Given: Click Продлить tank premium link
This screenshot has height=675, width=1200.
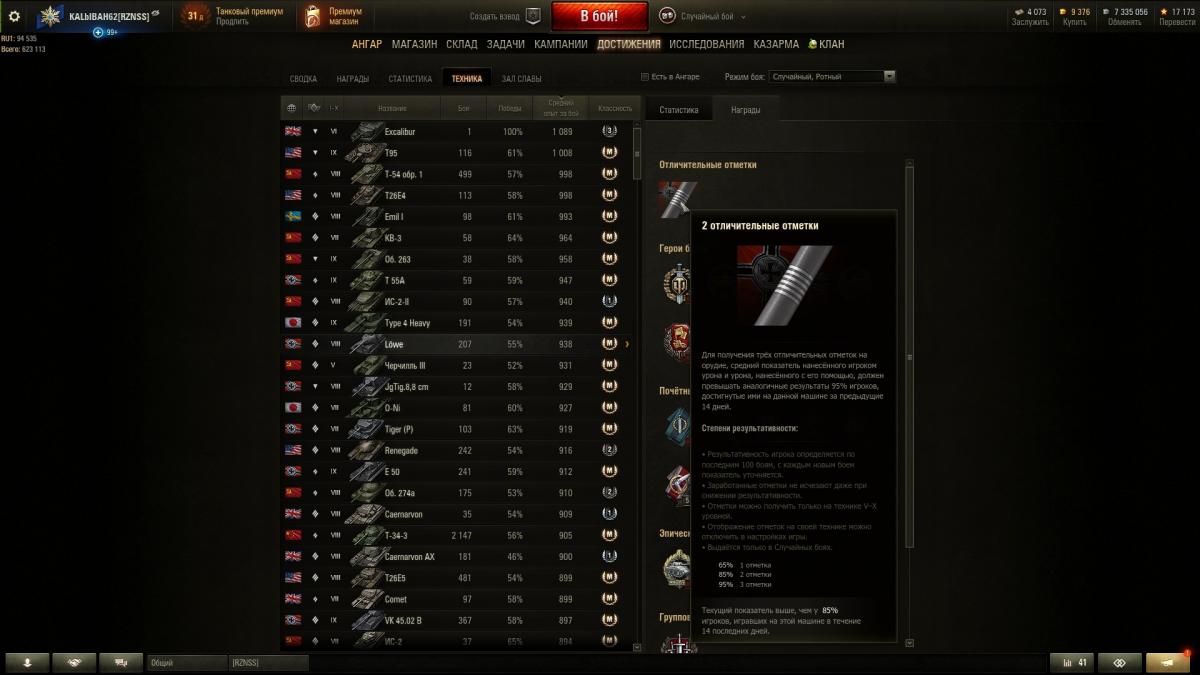Looking at the screenshot, I should (x=233, y=22).
